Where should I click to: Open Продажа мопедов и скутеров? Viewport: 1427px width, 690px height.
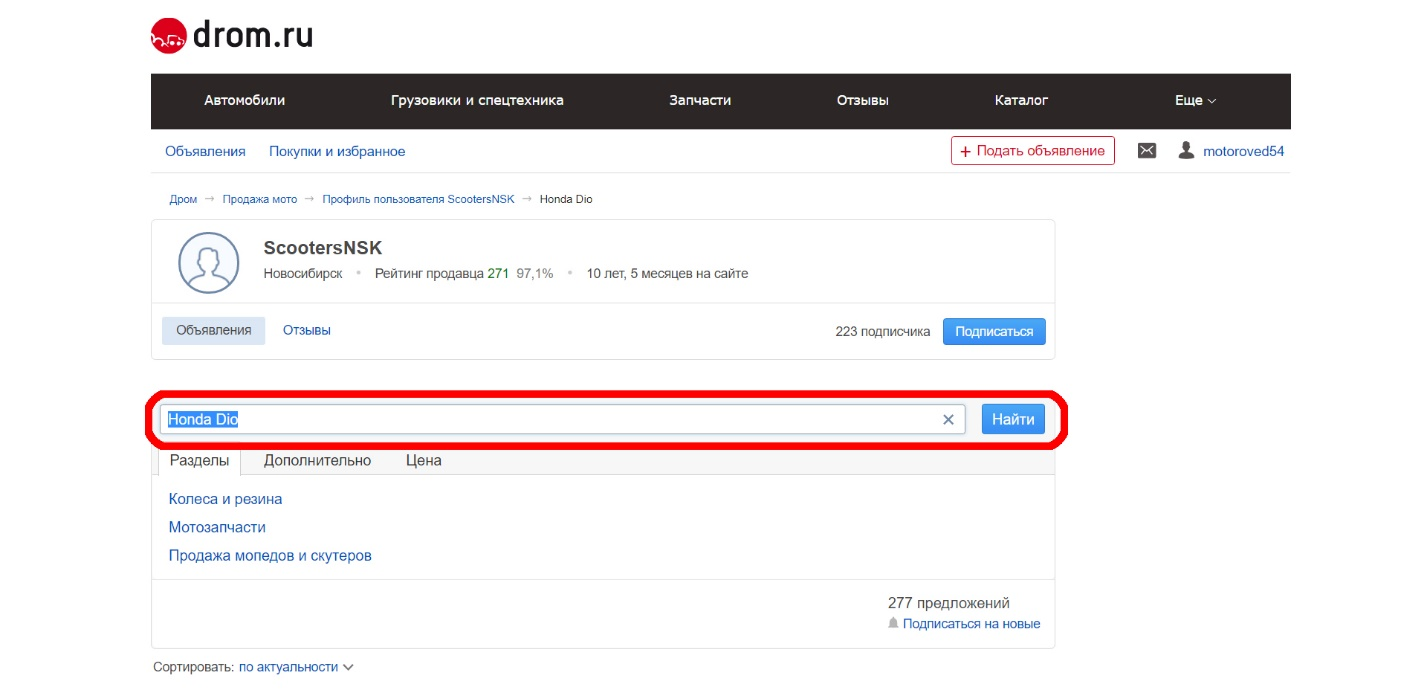tap(270, 555)
